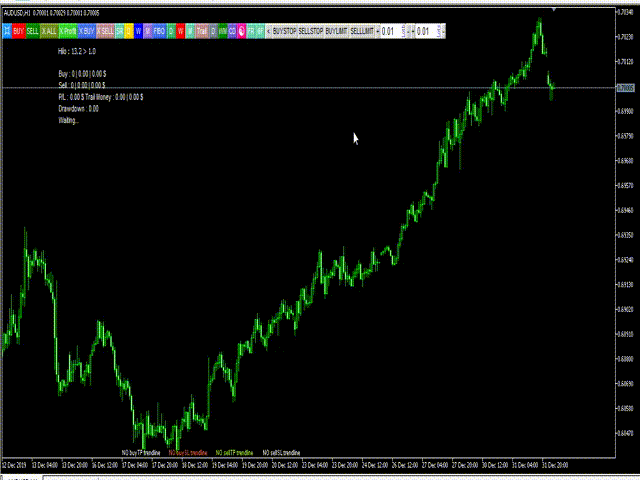Click the 31 Dec 20:00 date axis label
Viewport: 640px width, 480px height.
555,465
